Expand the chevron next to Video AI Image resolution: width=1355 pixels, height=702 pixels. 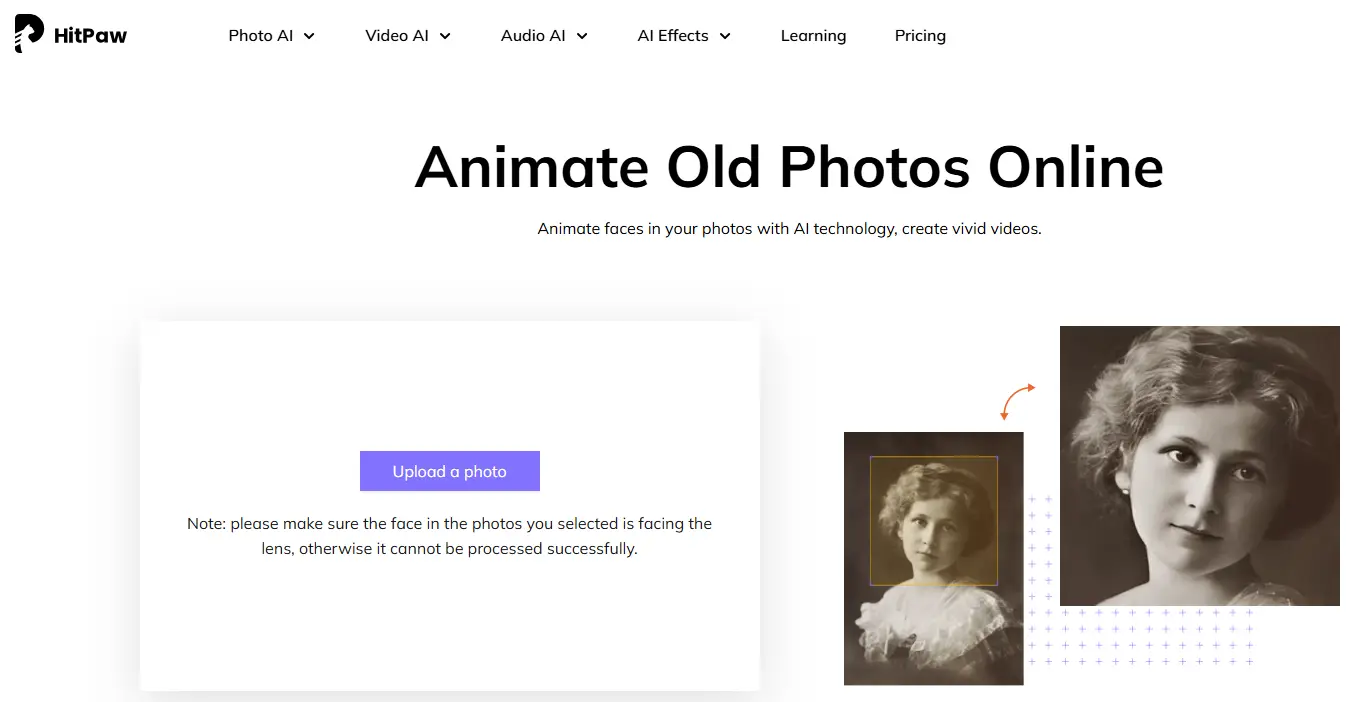pos(445,36)
